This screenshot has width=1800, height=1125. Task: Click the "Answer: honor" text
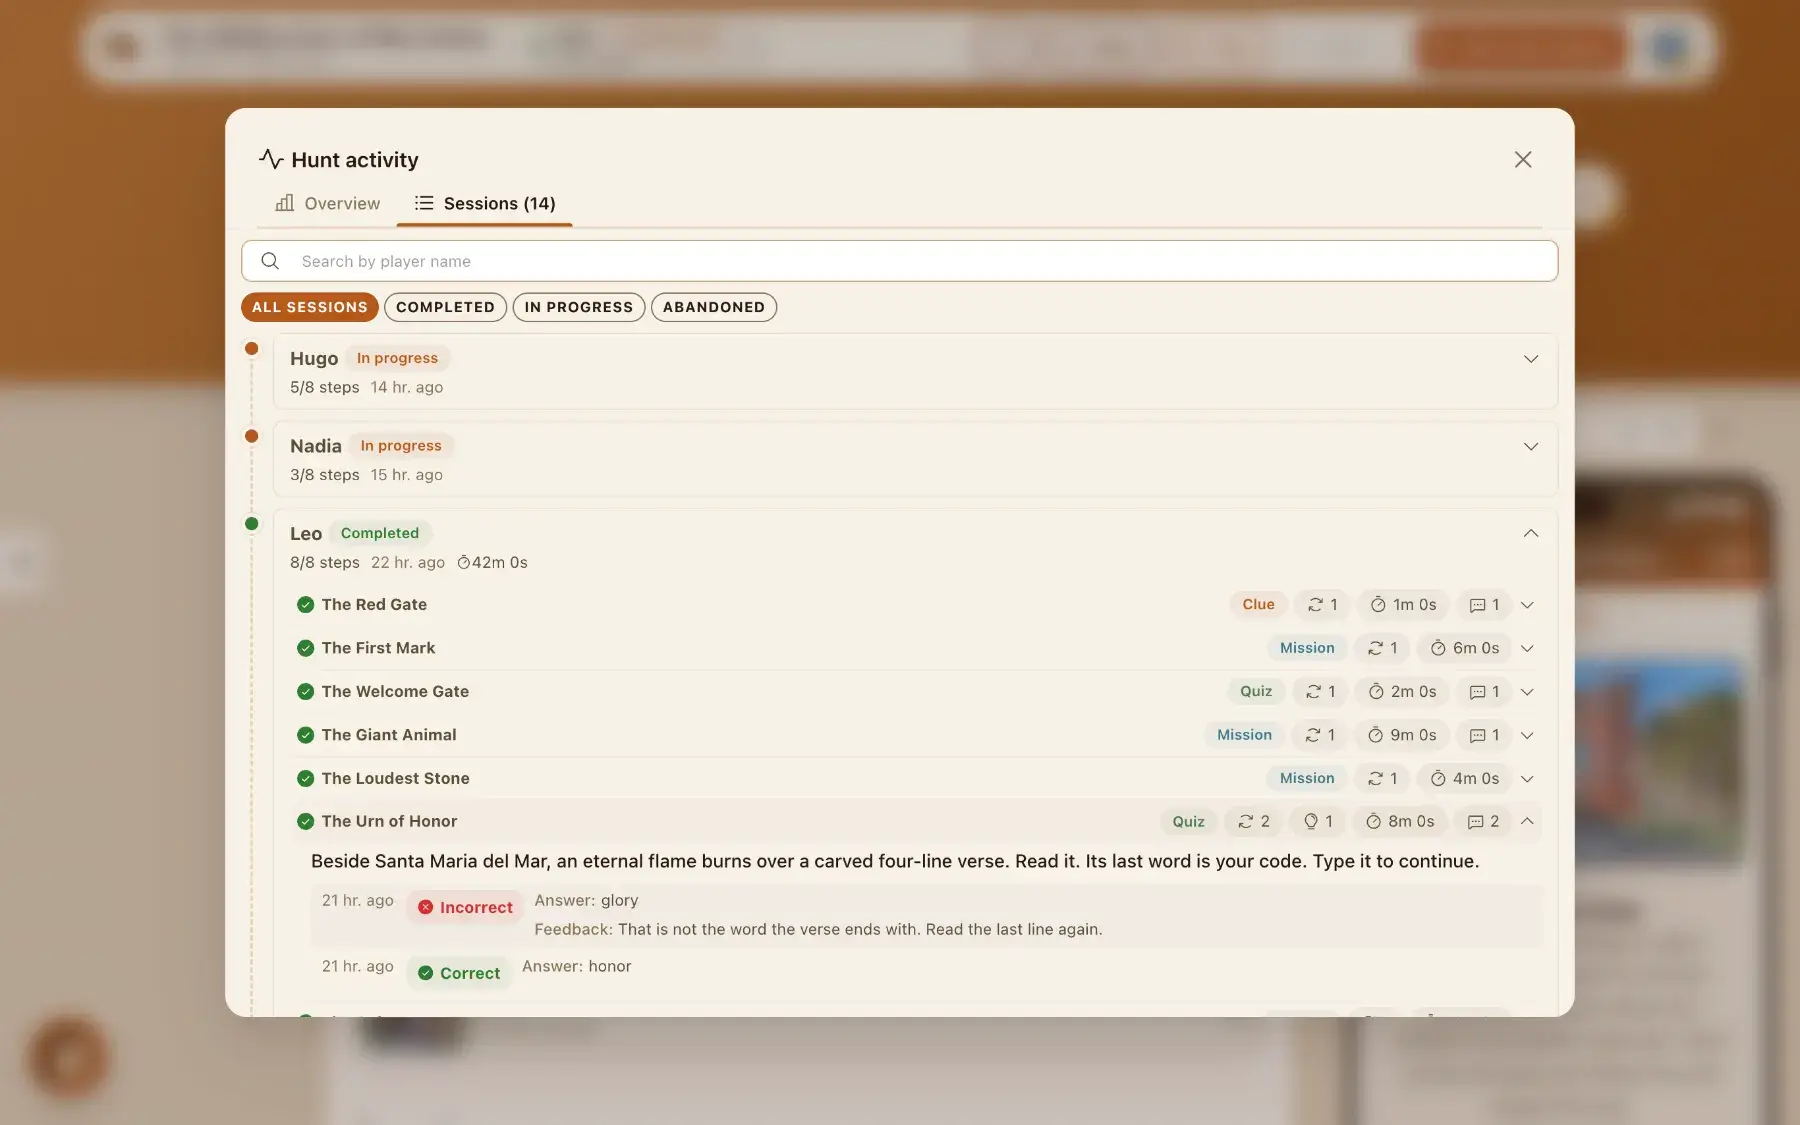point(577,966)
